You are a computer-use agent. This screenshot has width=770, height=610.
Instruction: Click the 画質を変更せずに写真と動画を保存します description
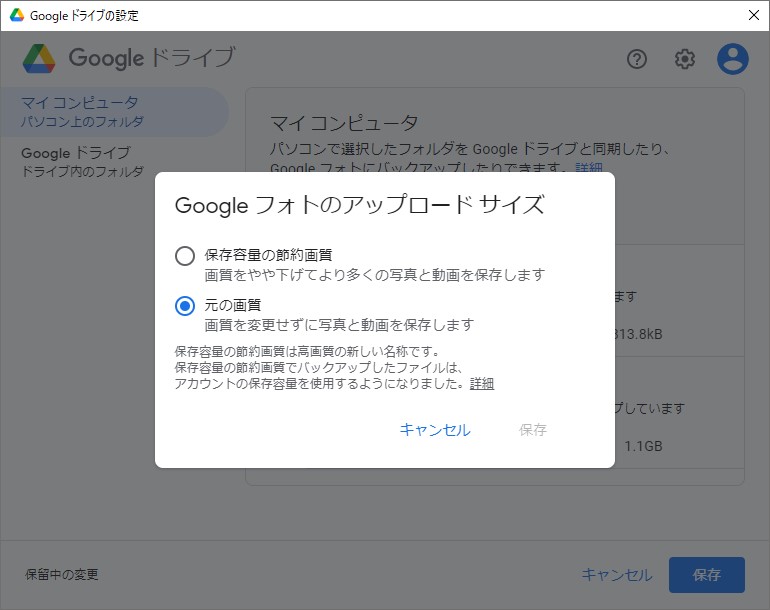click(339, 325)
